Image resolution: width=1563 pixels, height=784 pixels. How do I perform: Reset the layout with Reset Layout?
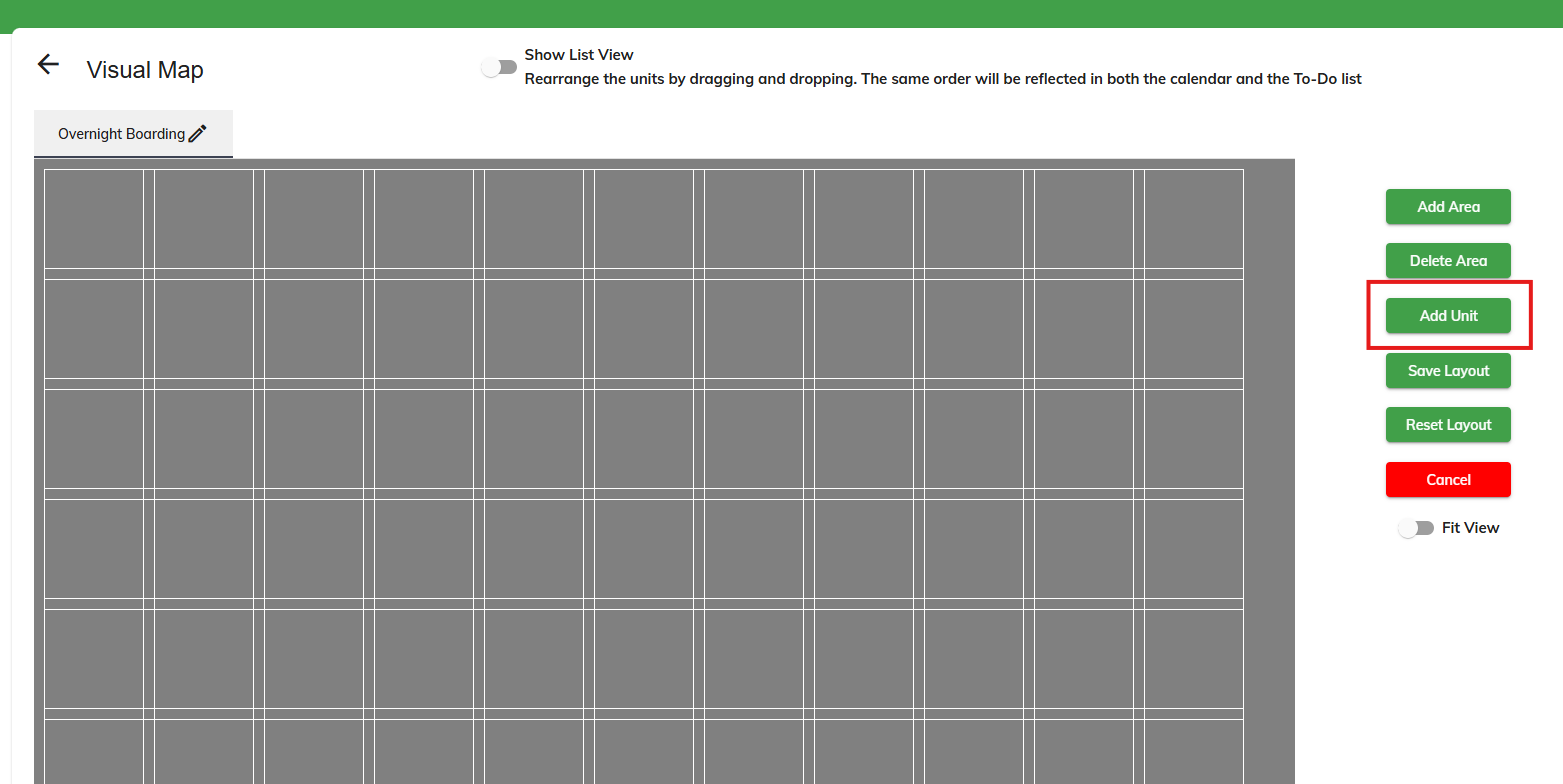click(1448, 424)
